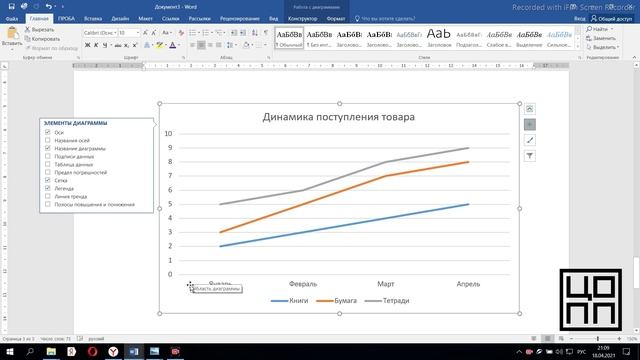Click the Вход sign-in link
The height and width of the screenshot is (360, 640).
click(579, 18)
